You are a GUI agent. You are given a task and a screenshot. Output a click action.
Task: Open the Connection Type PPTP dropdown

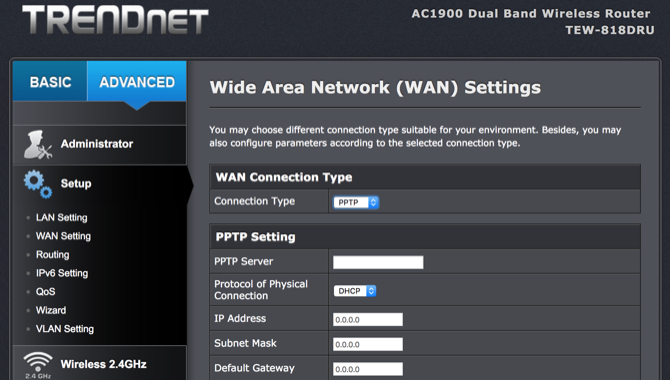[x=356, y=202]
